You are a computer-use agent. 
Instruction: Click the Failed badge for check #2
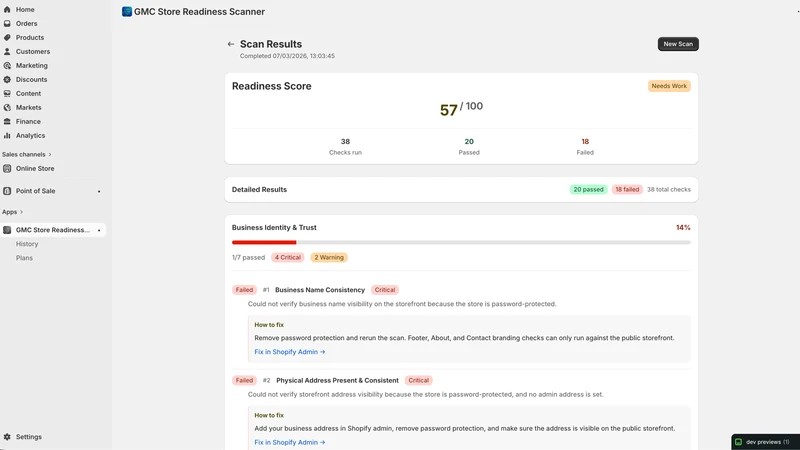244,381
